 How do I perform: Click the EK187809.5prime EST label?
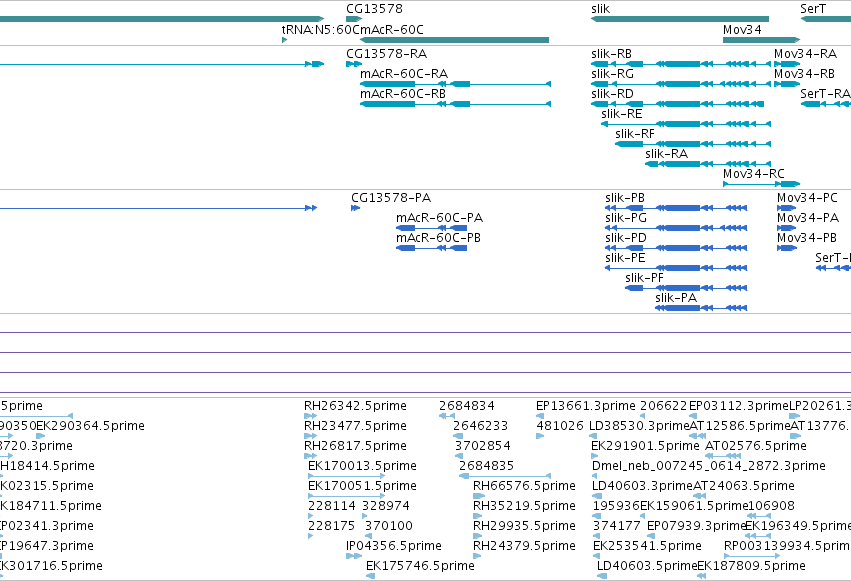[x=751, y=566]
